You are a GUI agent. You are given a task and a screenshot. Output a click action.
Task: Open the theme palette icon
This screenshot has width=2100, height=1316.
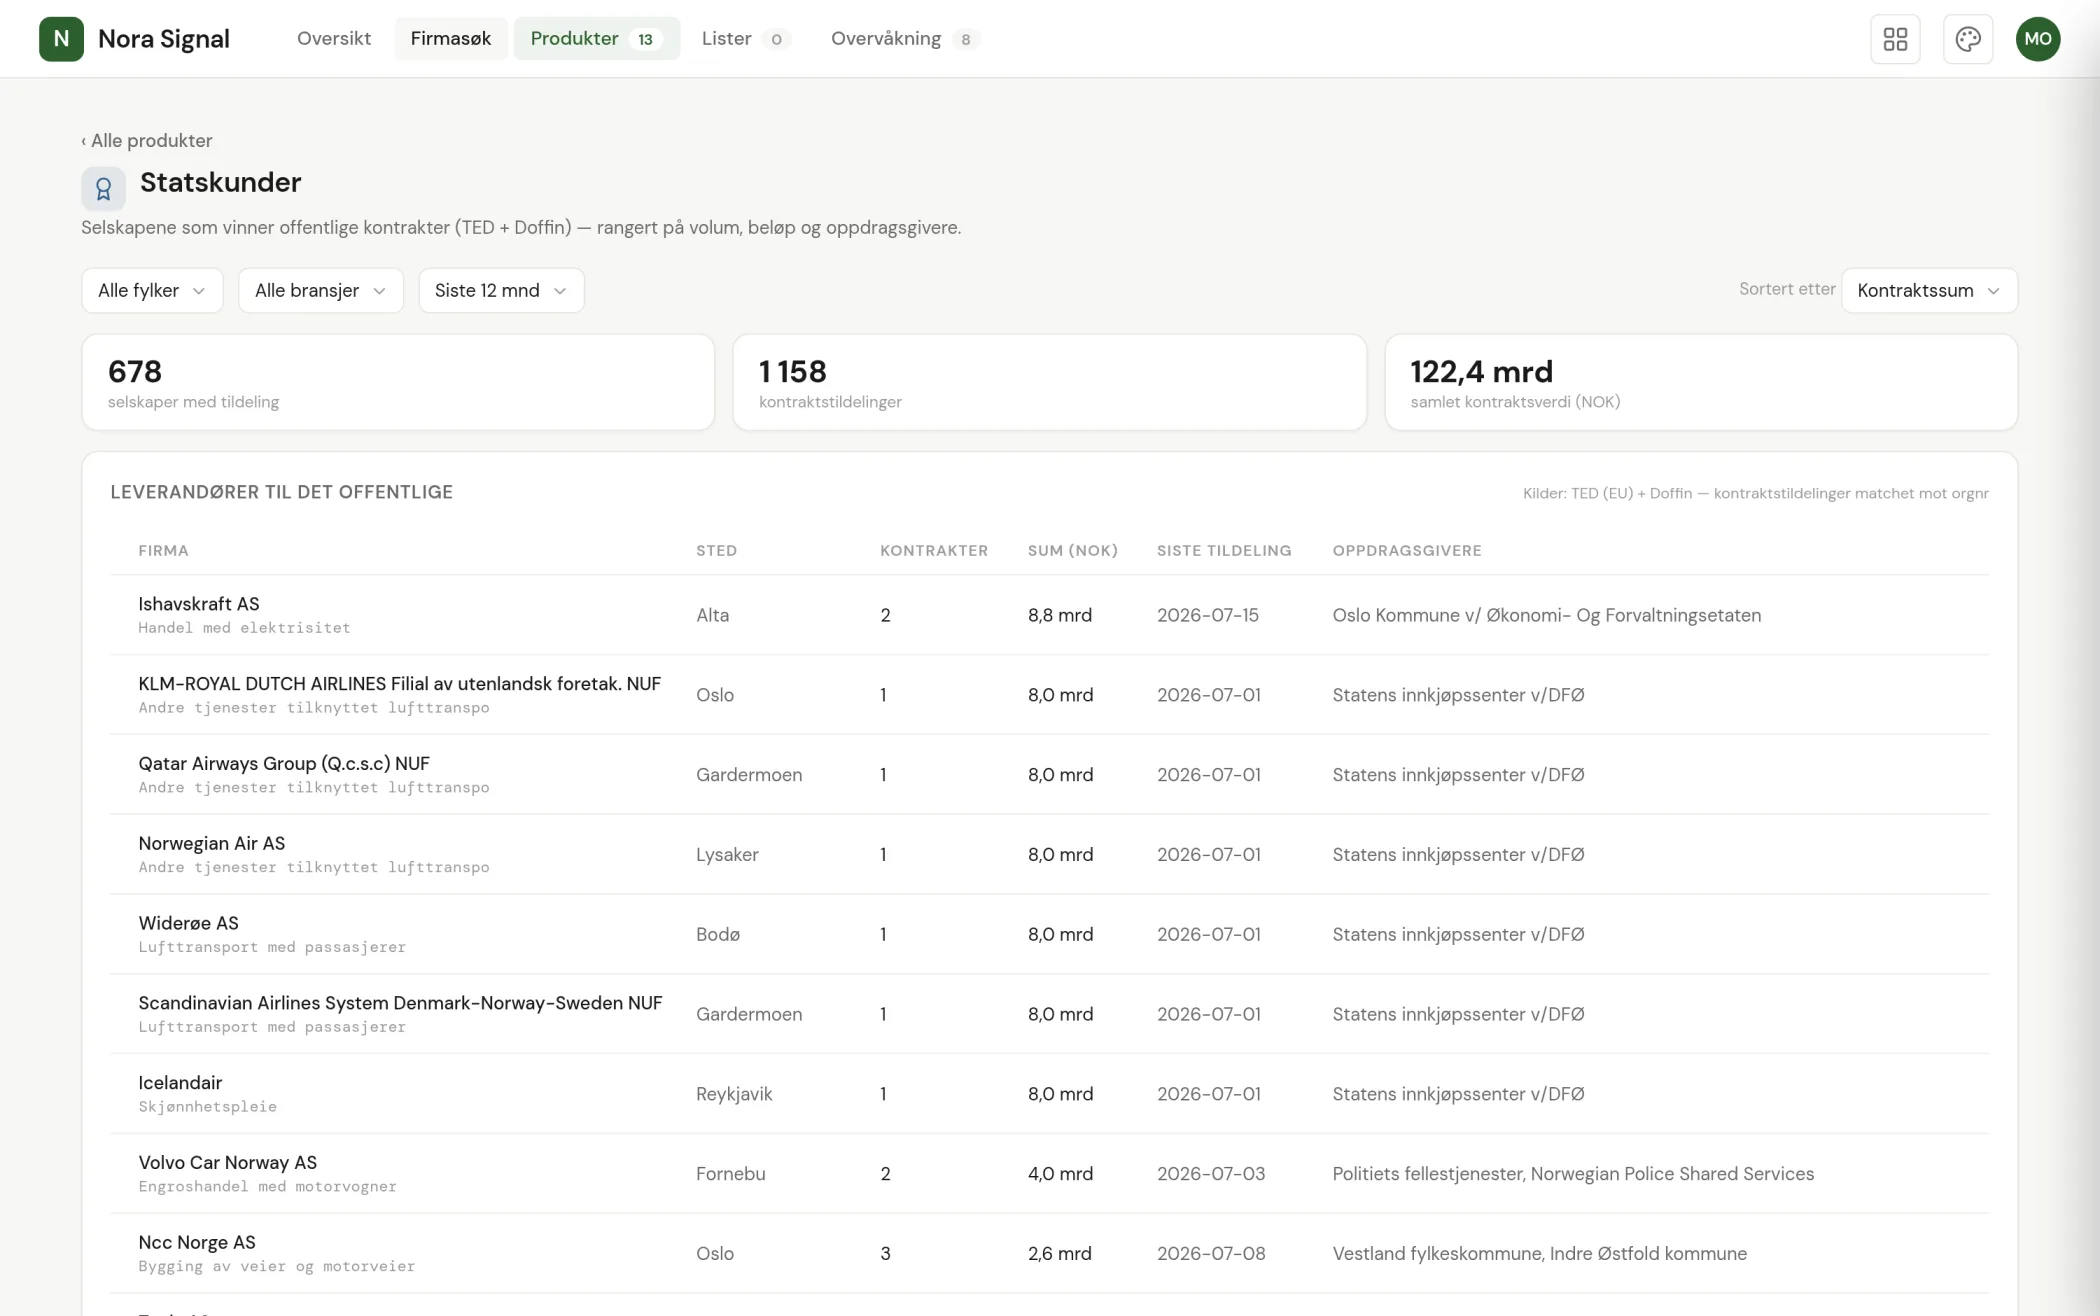(x=1968, y=39)
